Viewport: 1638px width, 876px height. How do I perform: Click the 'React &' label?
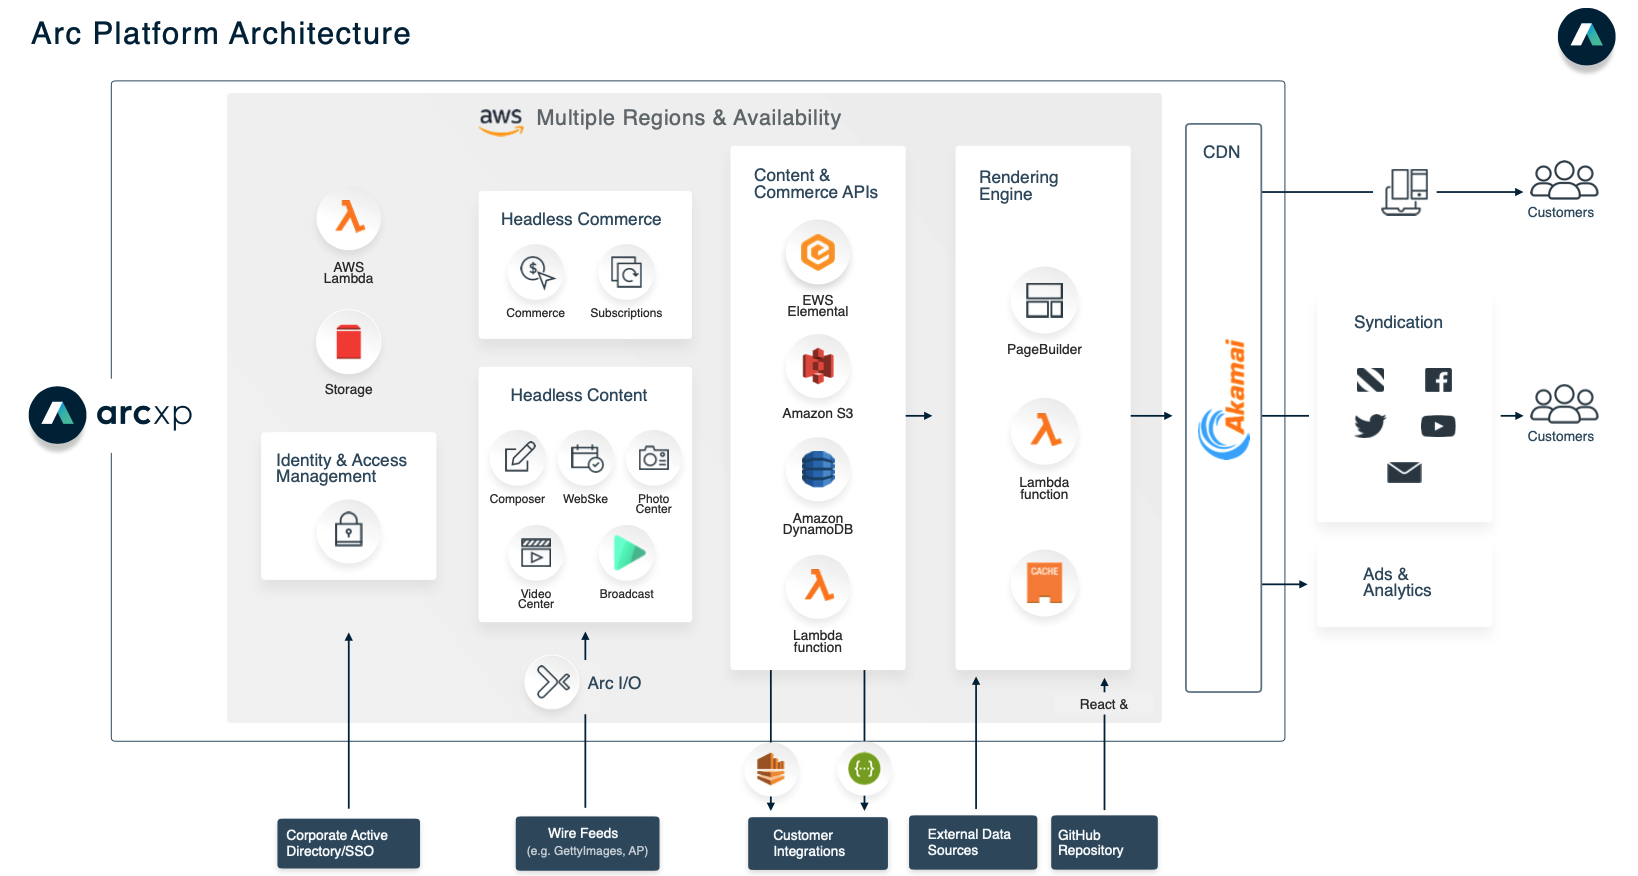point(1104,704)
